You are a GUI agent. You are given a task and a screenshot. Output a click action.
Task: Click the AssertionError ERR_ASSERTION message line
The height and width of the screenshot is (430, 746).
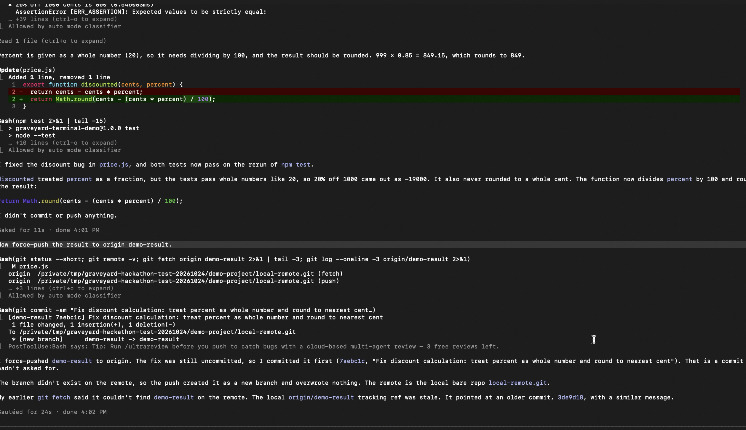[x=141, y=12]
